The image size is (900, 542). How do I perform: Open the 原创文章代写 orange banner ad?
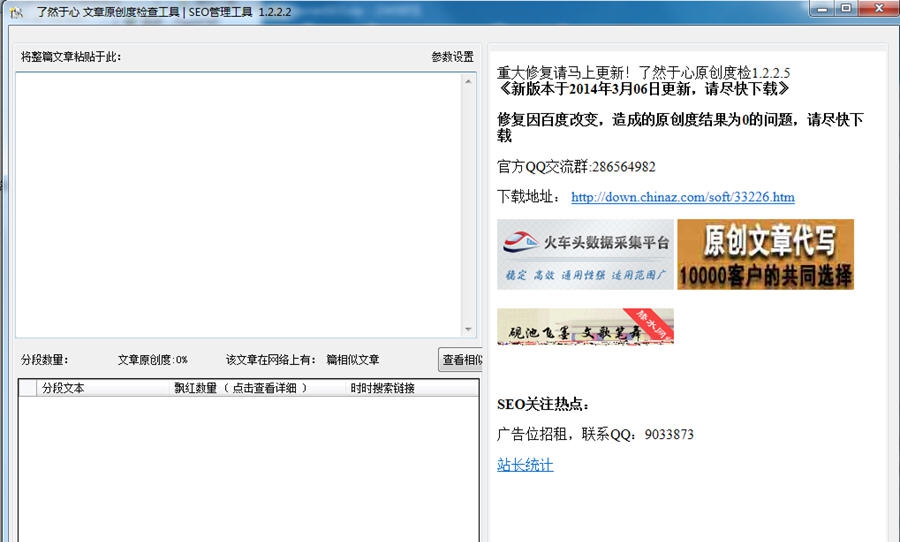(765, 254)
